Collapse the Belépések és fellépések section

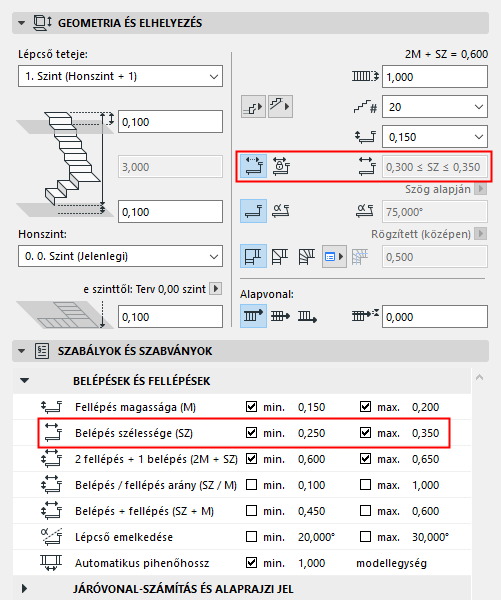(x=24, y=381)
